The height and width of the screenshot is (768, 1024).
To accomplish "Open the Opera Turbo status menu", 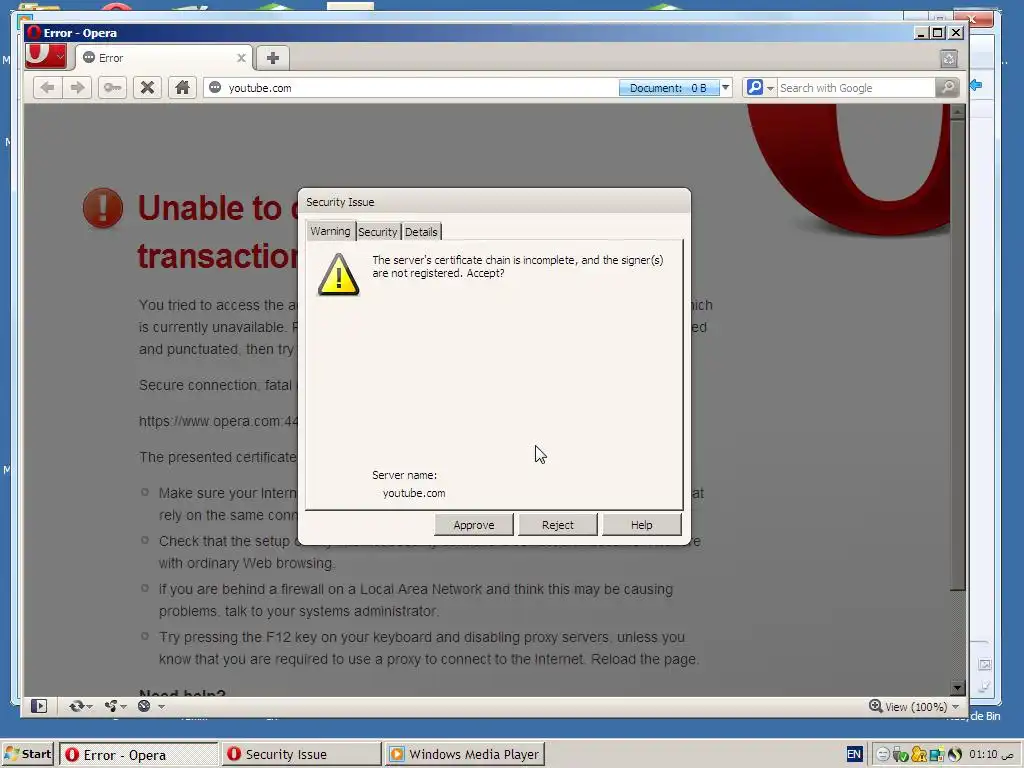I will pos(151,706).
